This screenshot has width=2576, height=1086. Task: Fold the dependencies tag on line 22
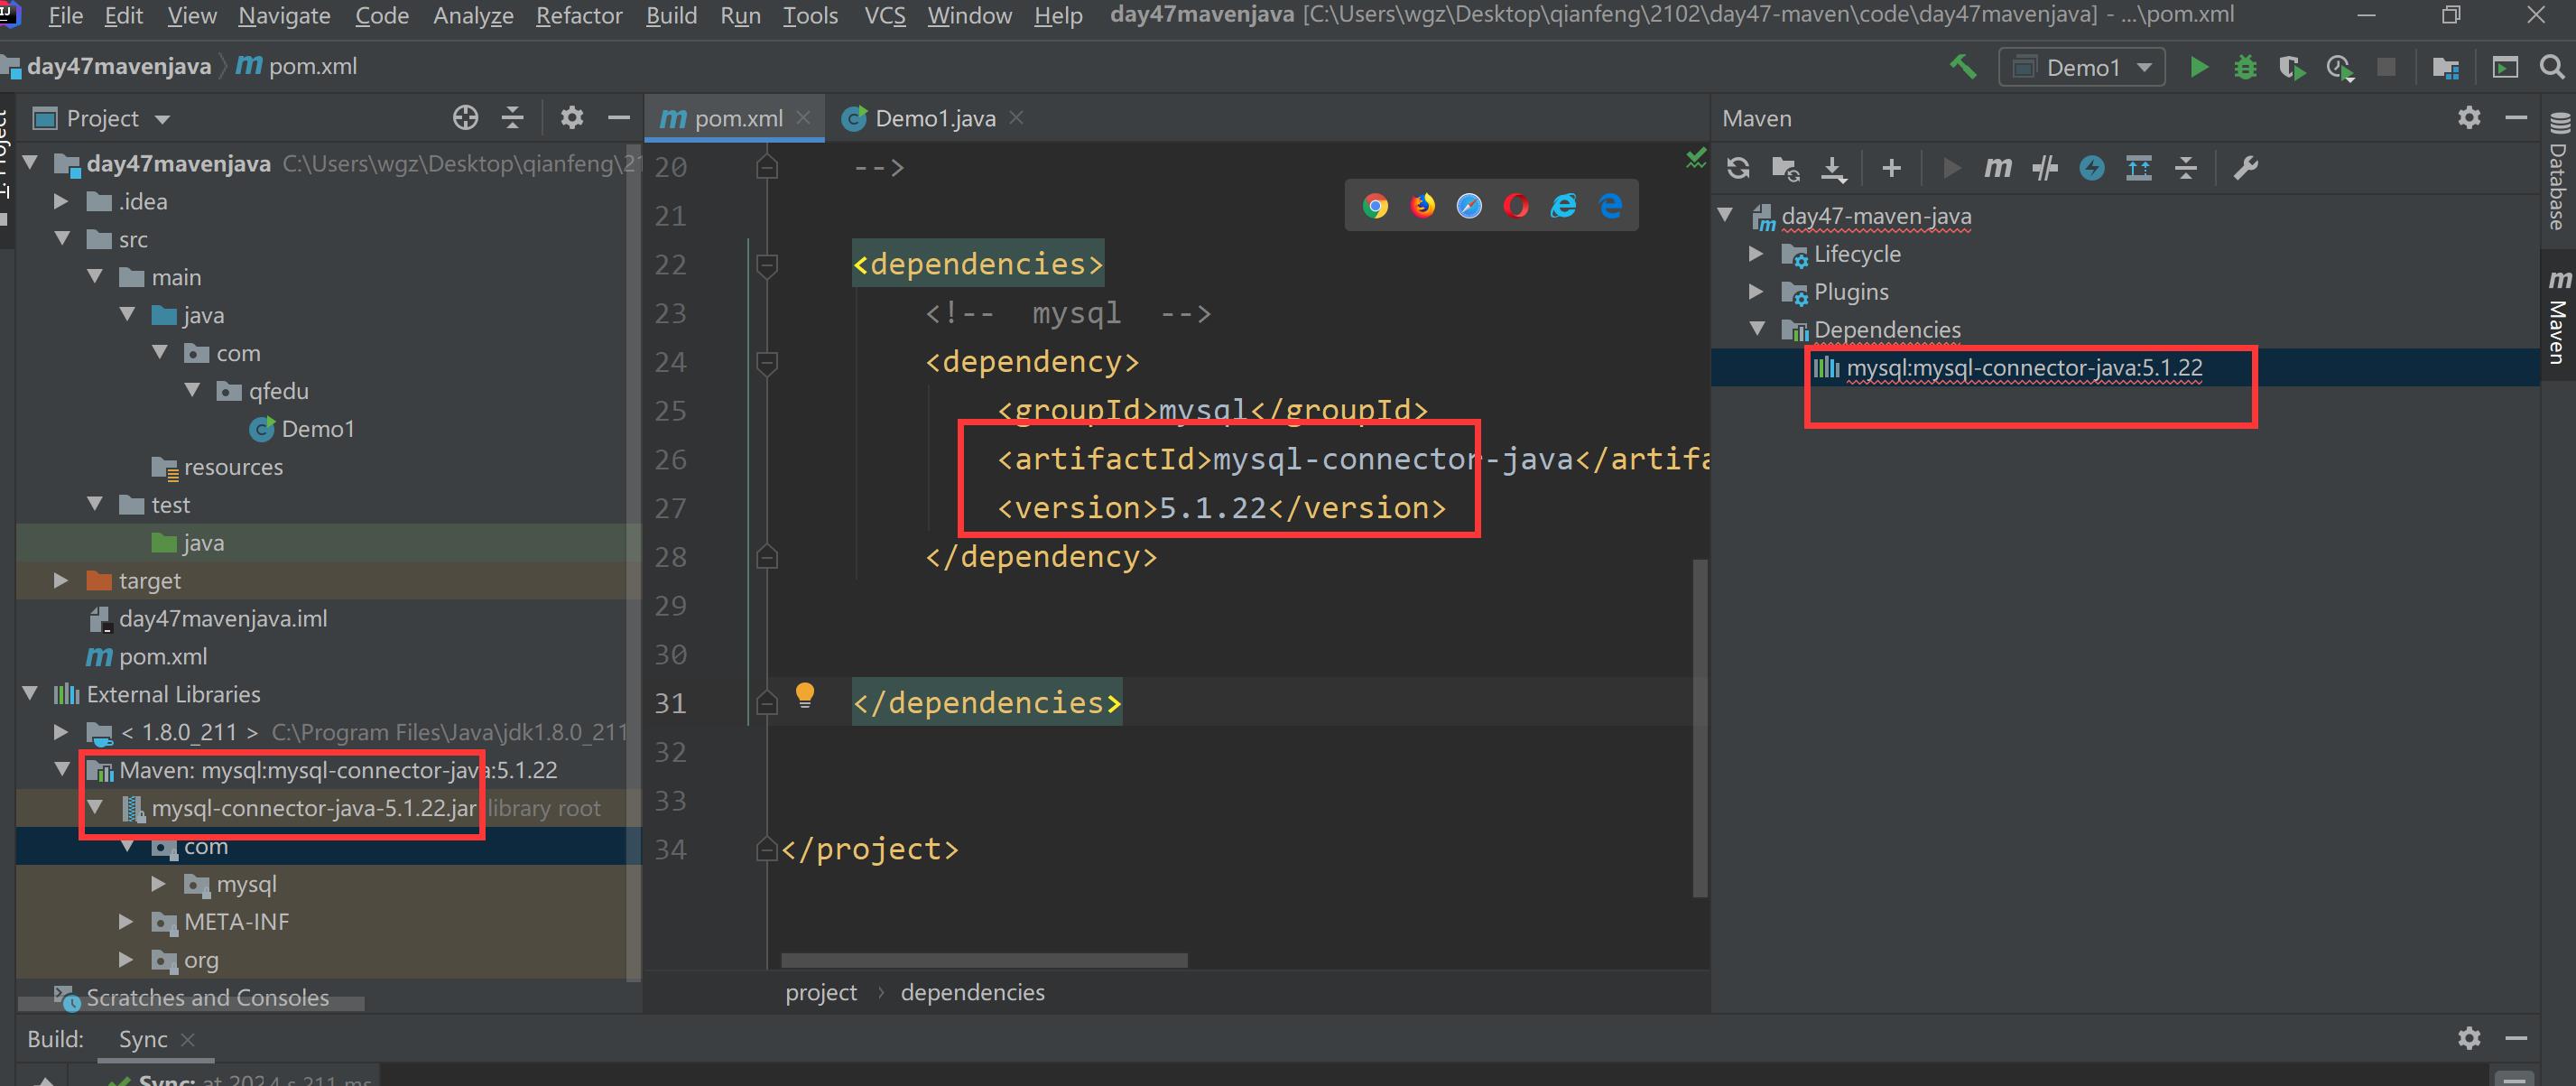(767, 265)
